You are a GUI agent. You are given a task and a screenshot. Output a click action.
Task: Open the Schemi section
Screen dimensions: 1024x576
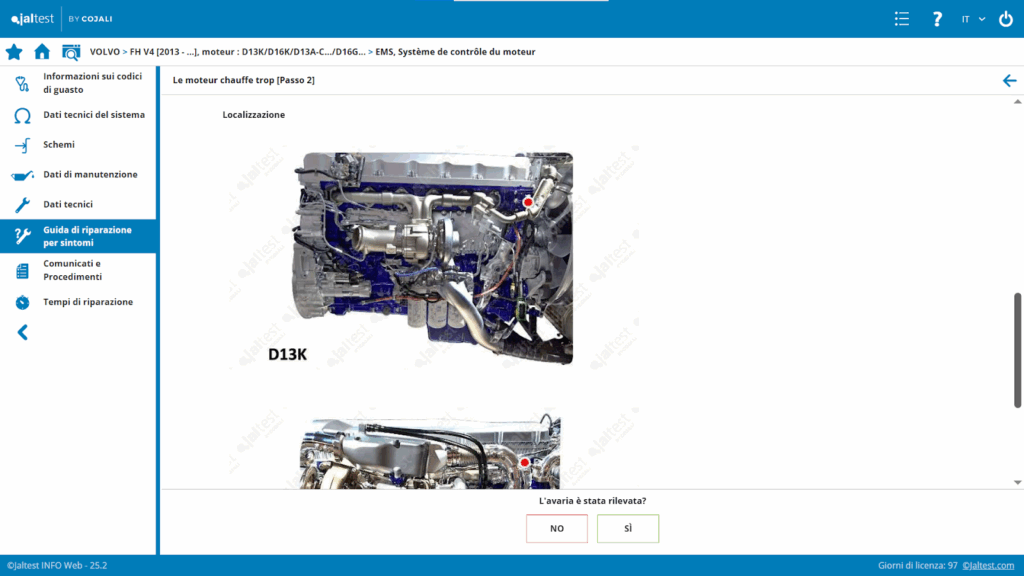pyautogui.click(x=58, y=145)
